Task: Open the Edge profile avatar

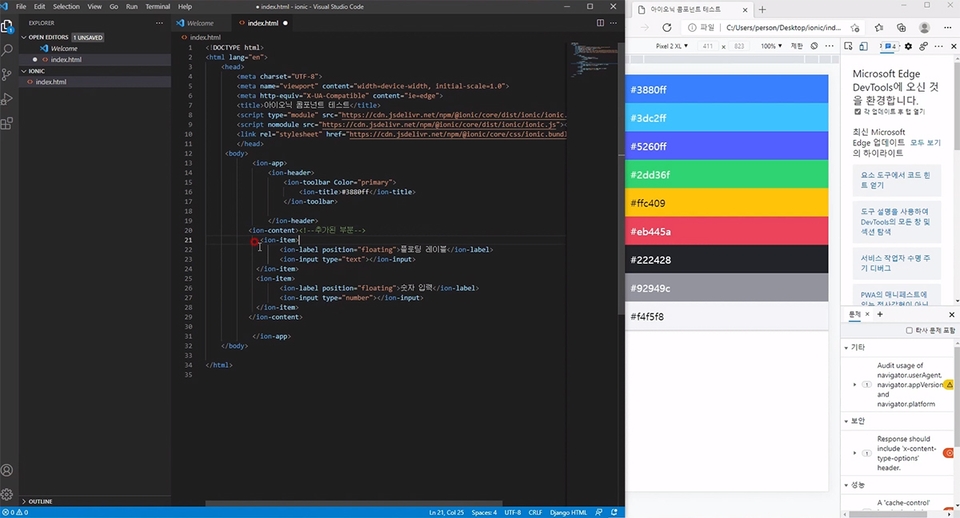Action: pos(924,28)
